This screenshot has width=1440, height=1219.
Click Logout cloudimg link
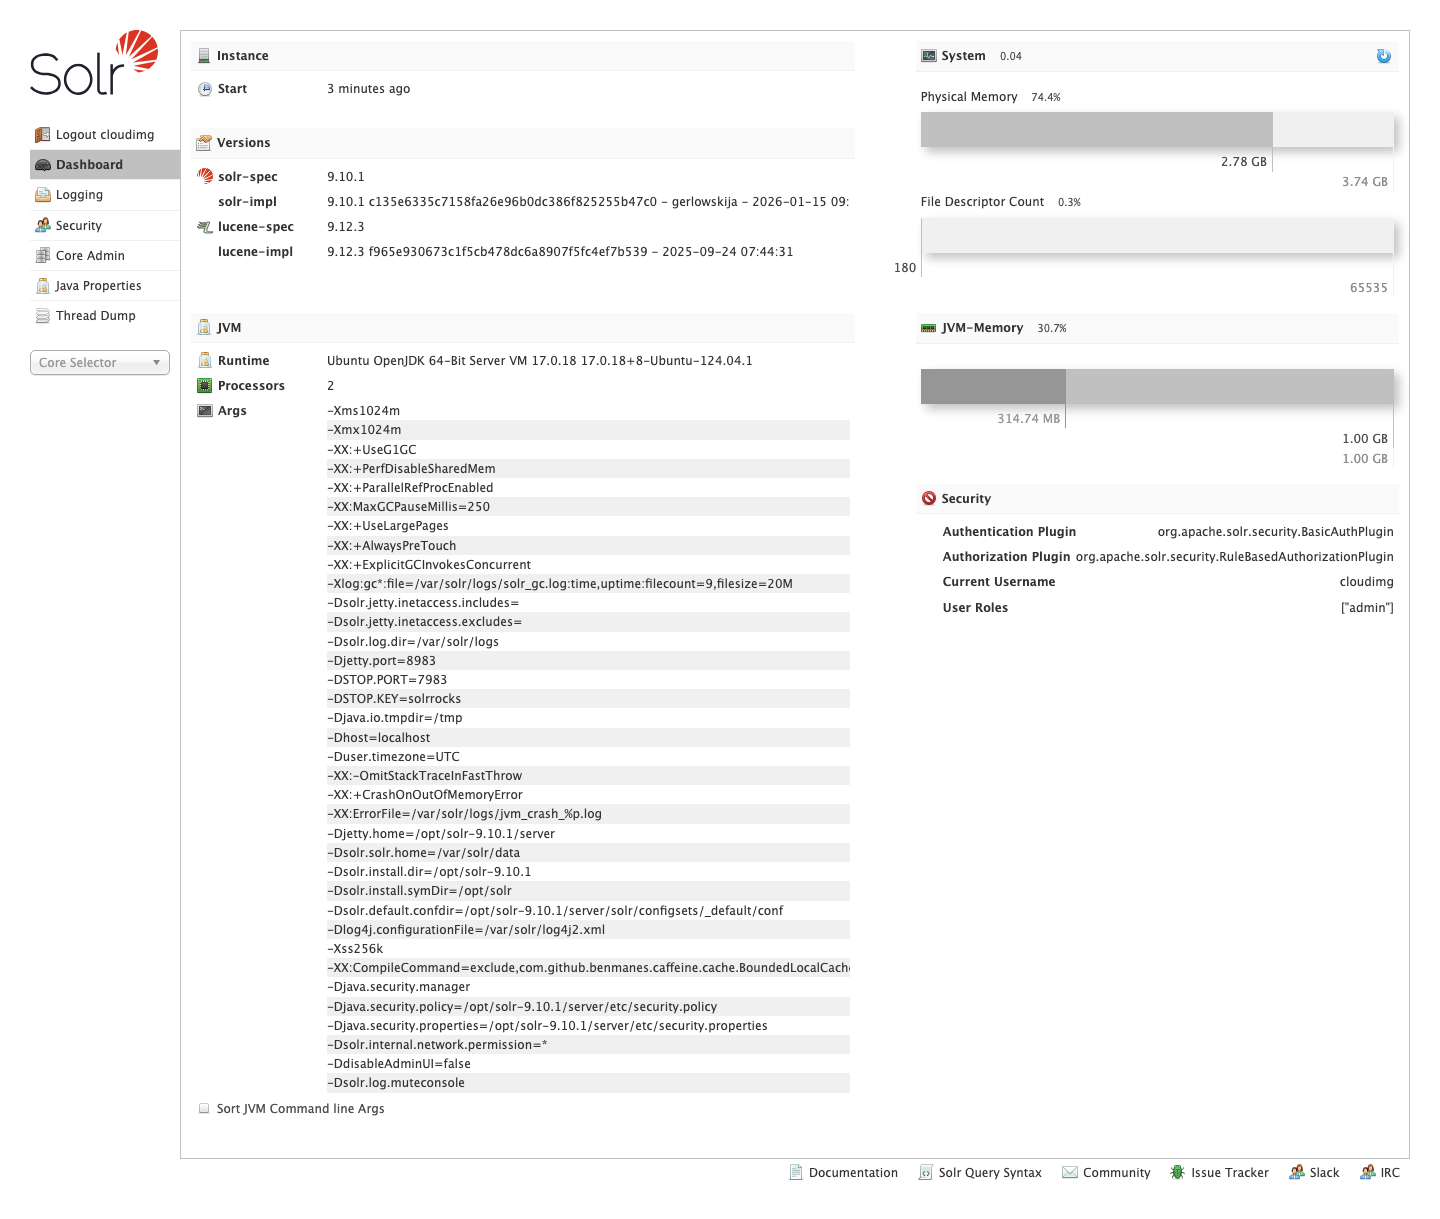(105, 135)
